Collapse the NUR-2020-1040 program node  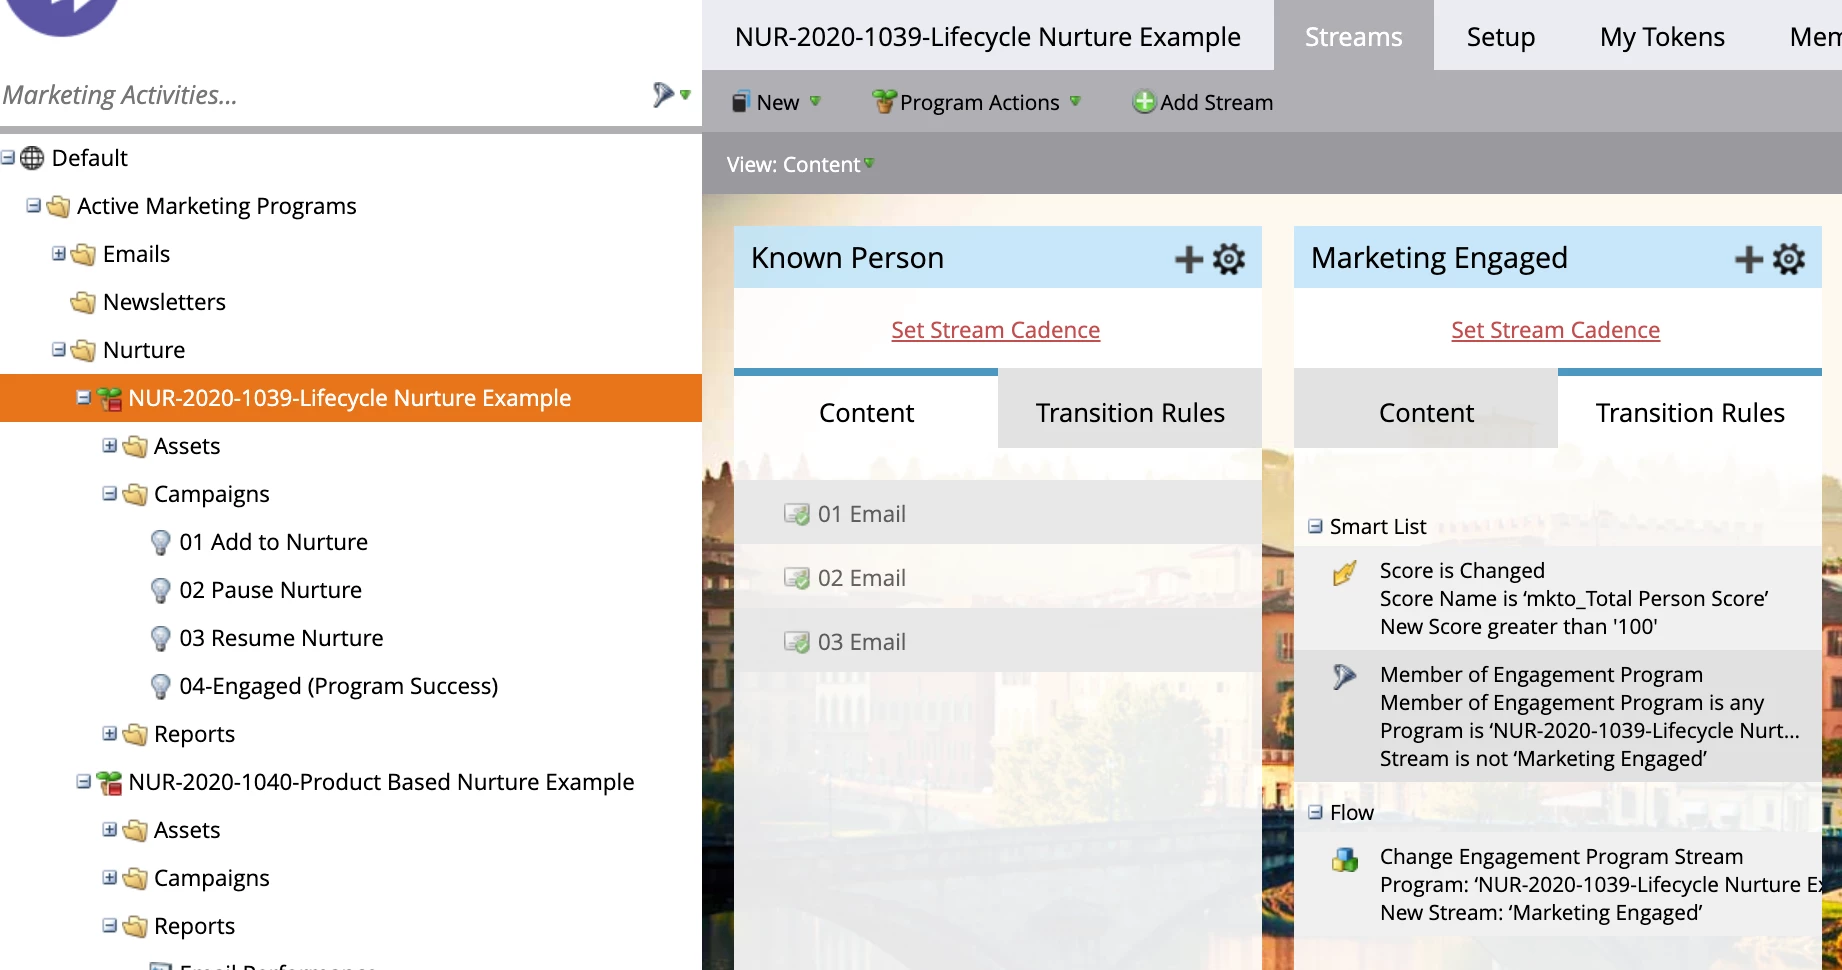[84, 781]
